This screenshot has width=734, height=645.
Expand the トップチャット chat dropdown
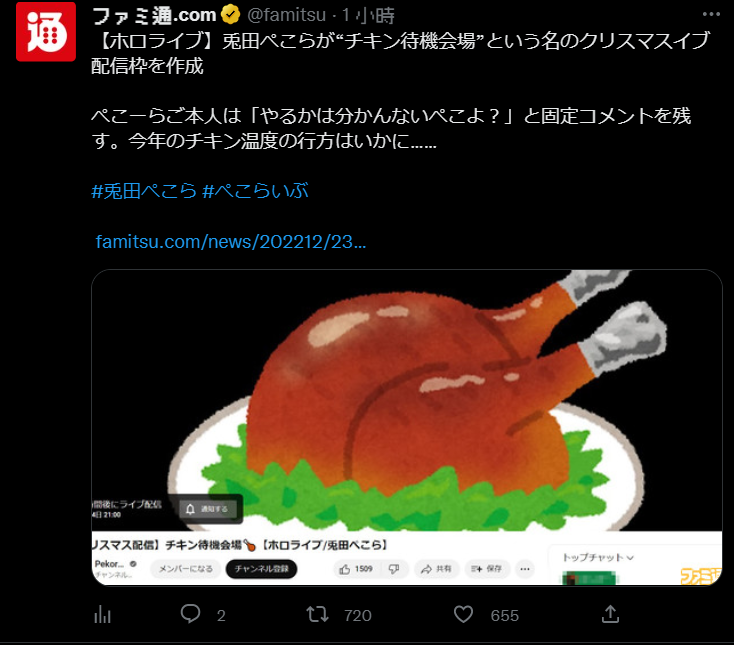[598, 557]
